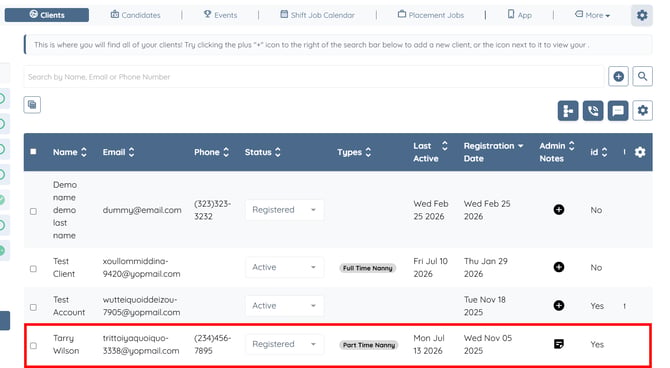Check the Demo name row checkbox
This screenshot has height=368, width=670.
33,211
